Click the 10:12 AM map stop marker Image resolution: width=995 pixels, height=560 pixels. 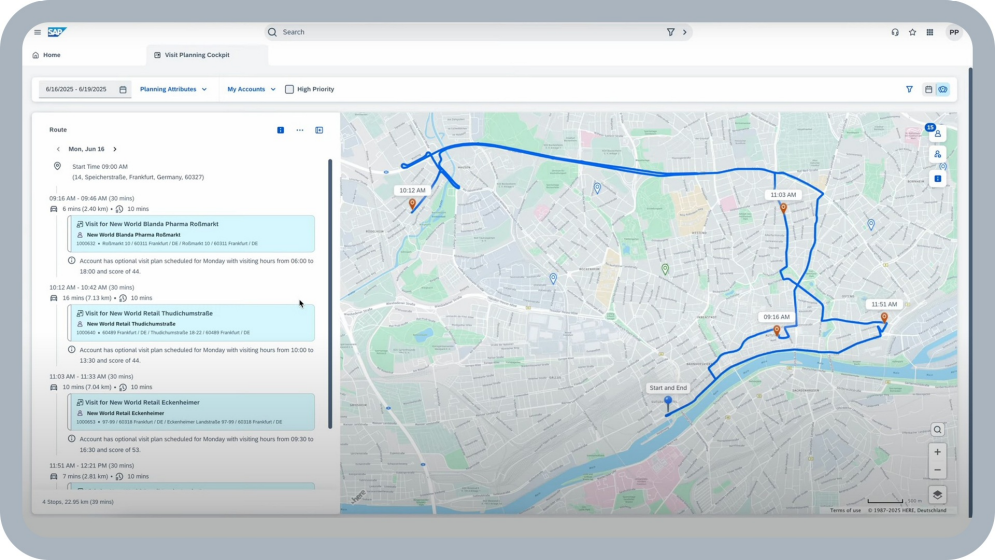click(412, 204)
